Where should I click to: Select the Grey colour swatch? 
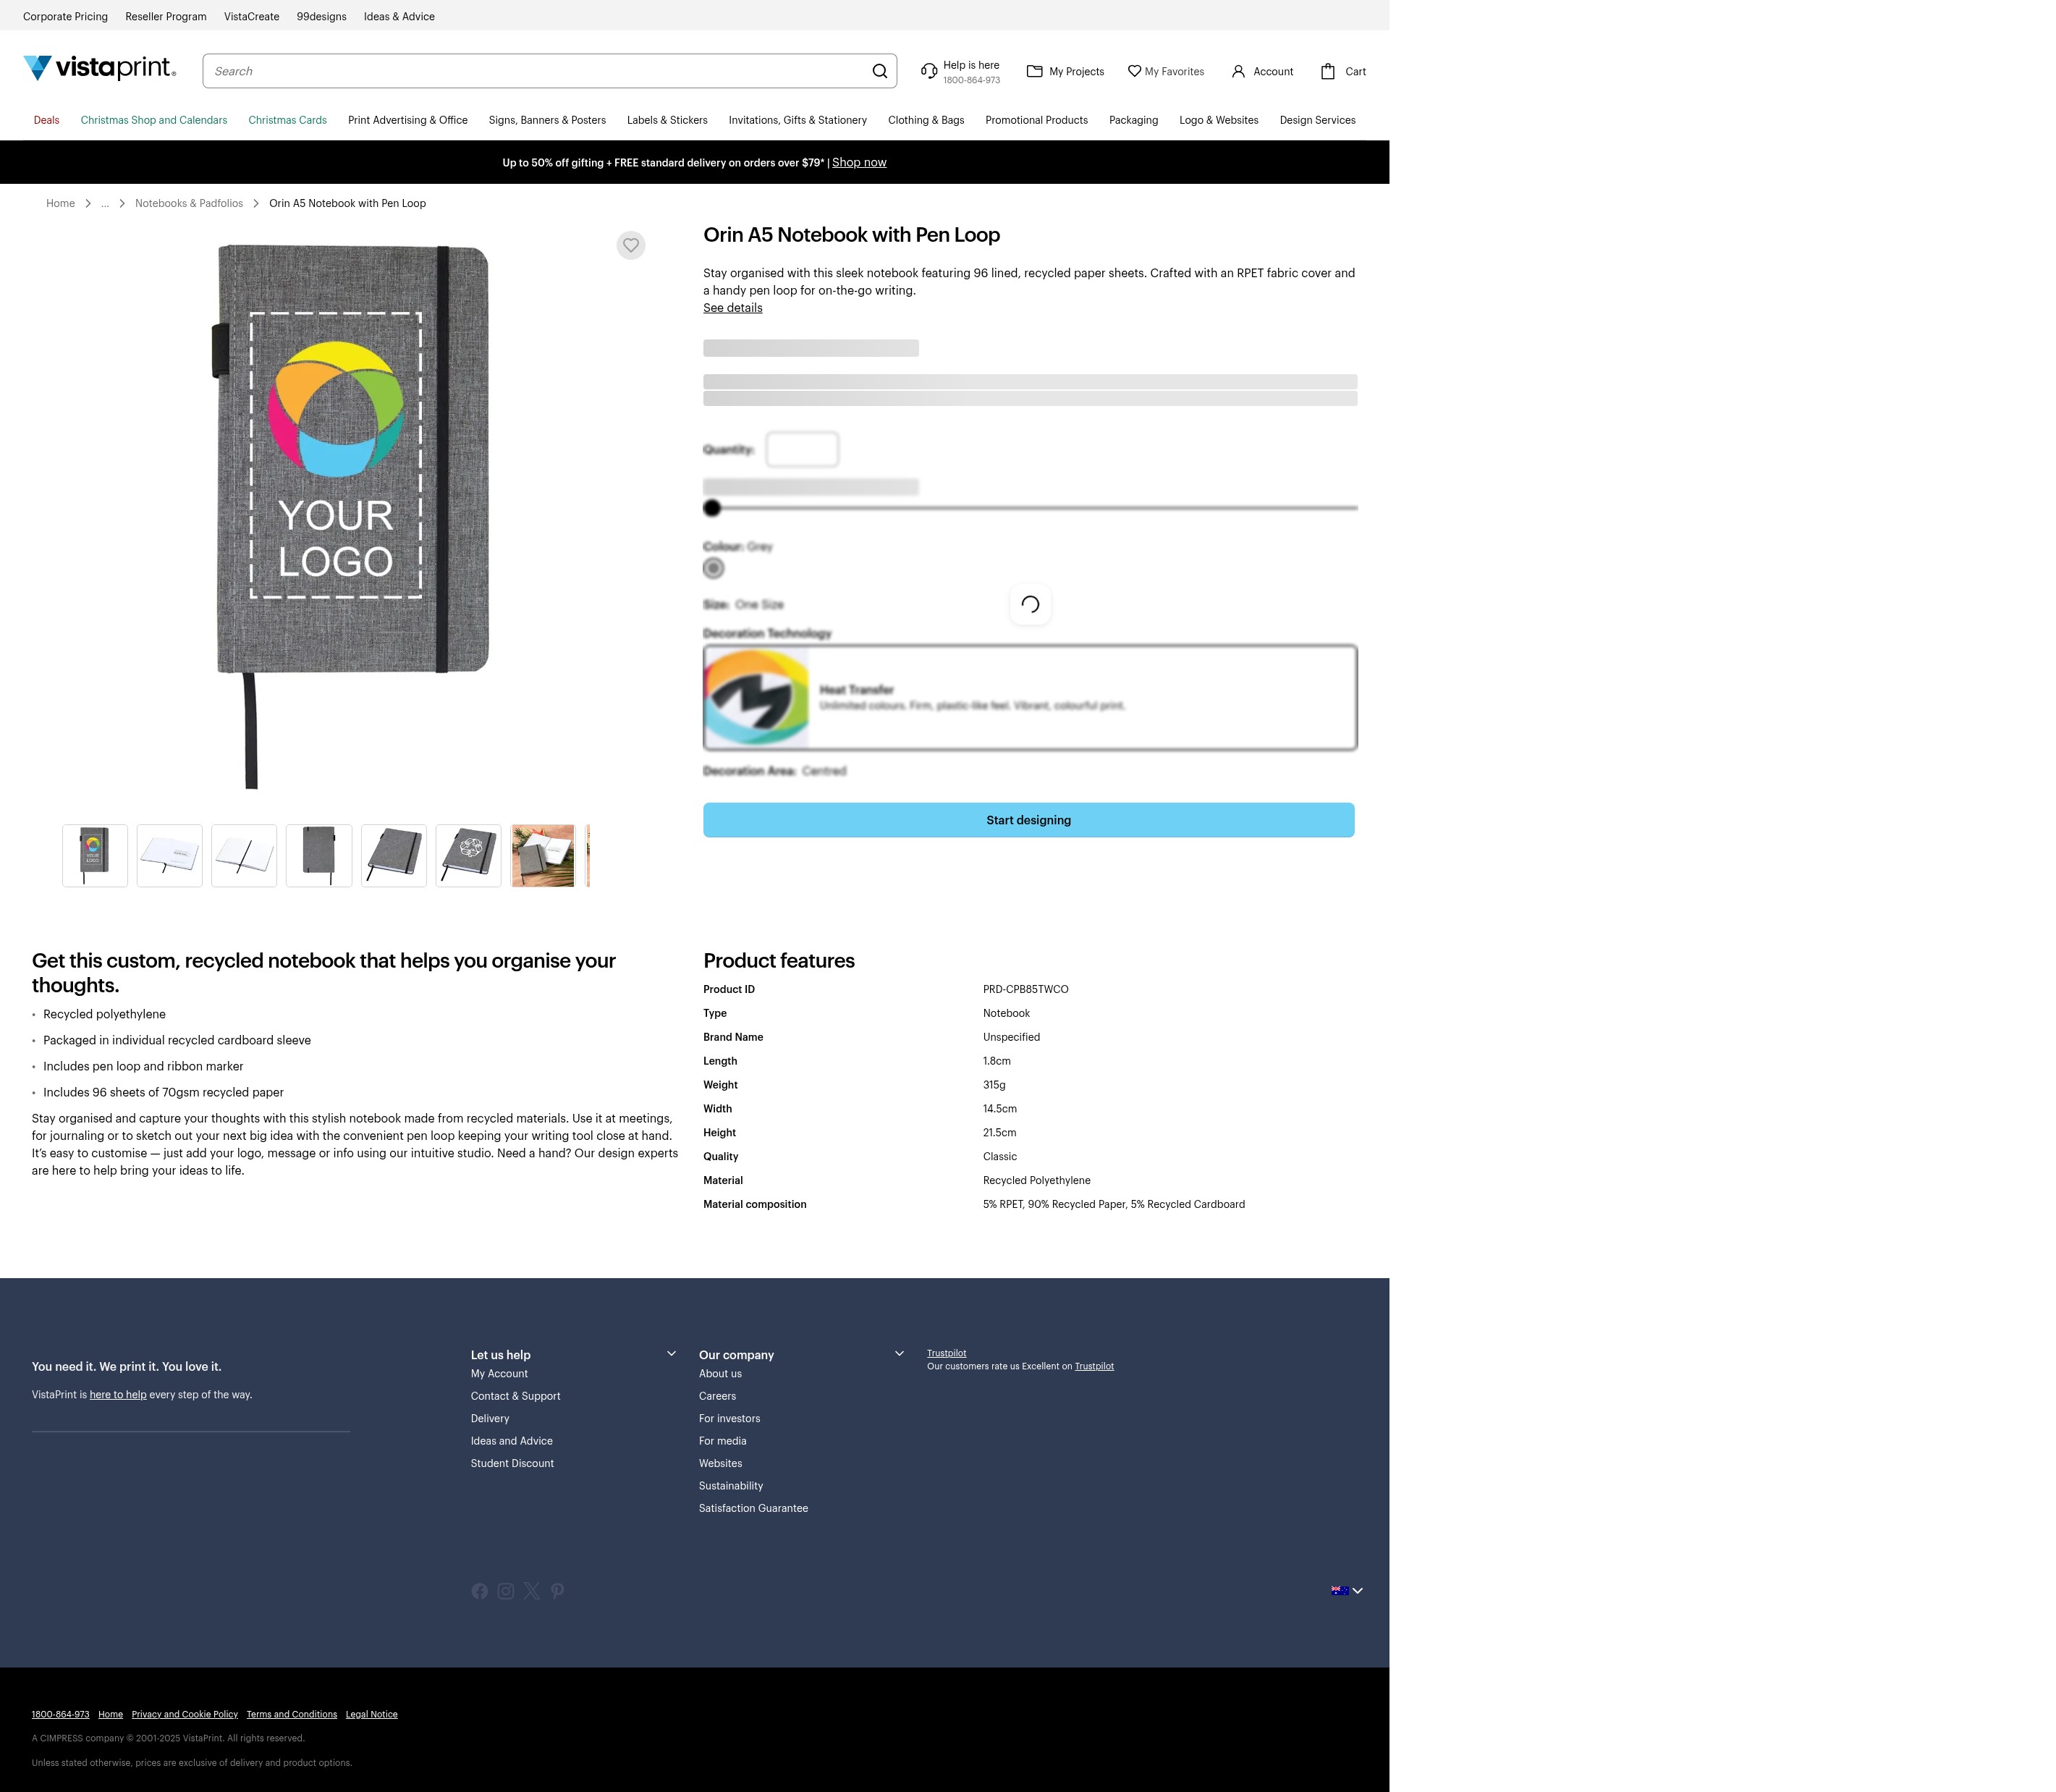[713, 568]
